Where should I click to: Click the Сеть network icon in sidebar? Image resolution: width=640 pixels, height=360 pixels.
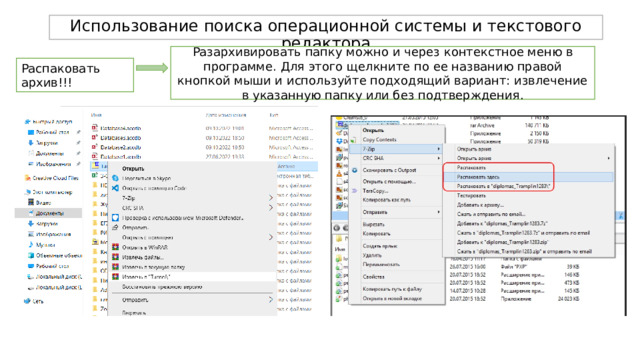click(x=27, y=301)
